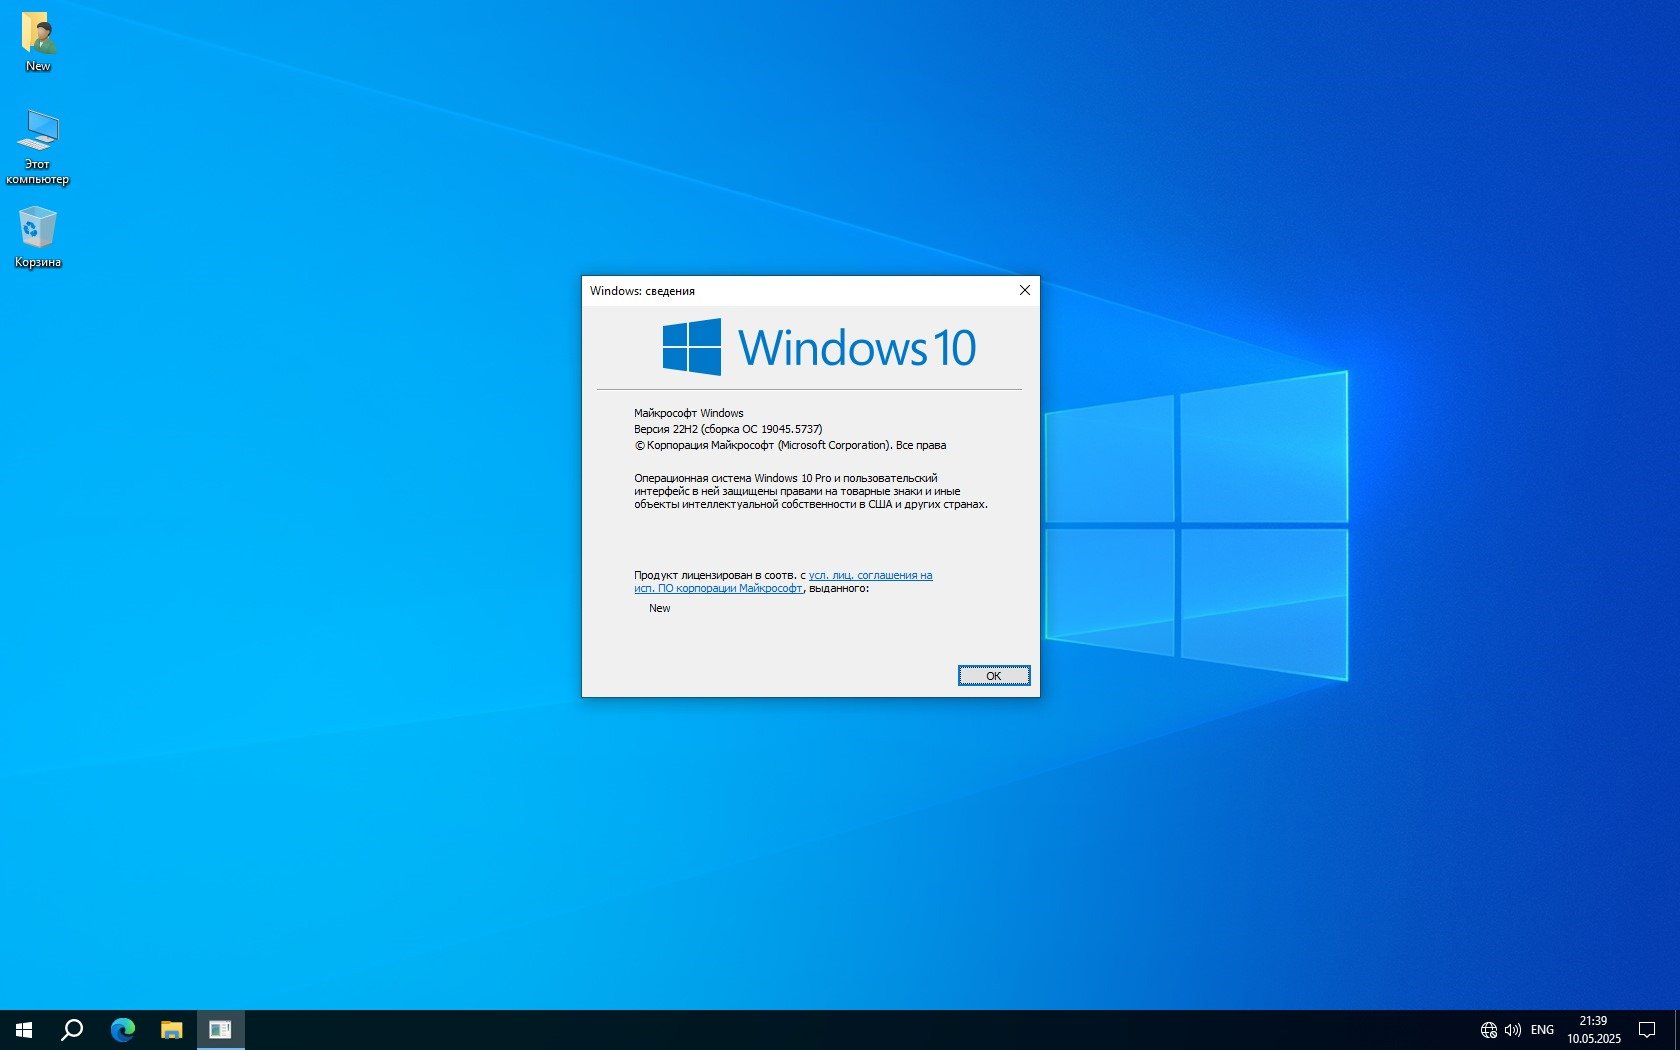Click the active winver app taskbar button
The width and height of the screenshot is (1680, 1050).
point(220,1030)
